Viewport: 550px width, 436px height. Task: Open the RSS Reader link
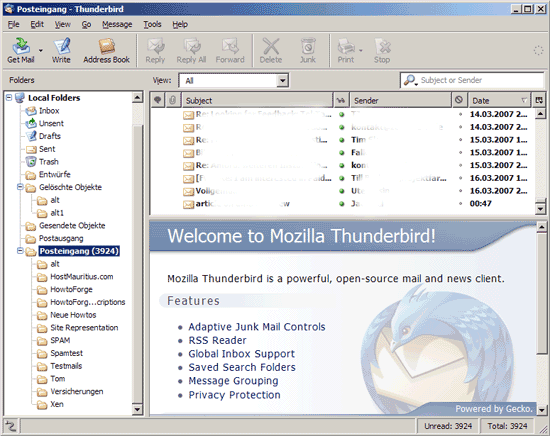tap(217, 341)
